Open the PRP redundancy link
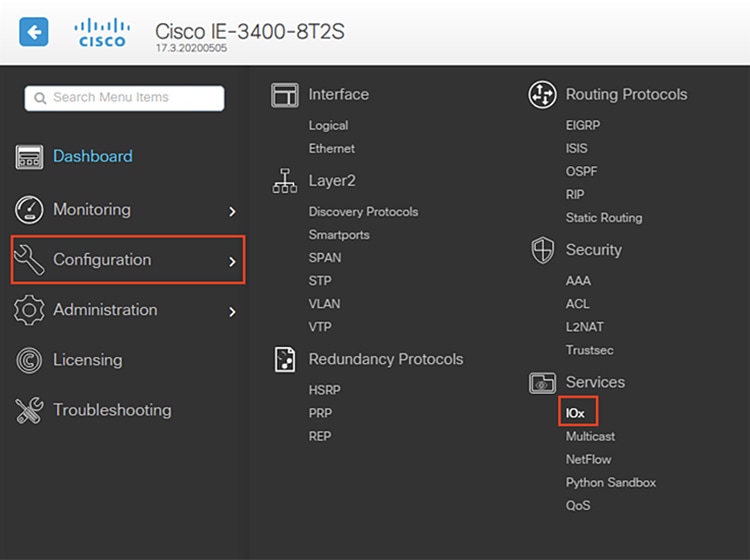The image size is (750, 560). 320,413
